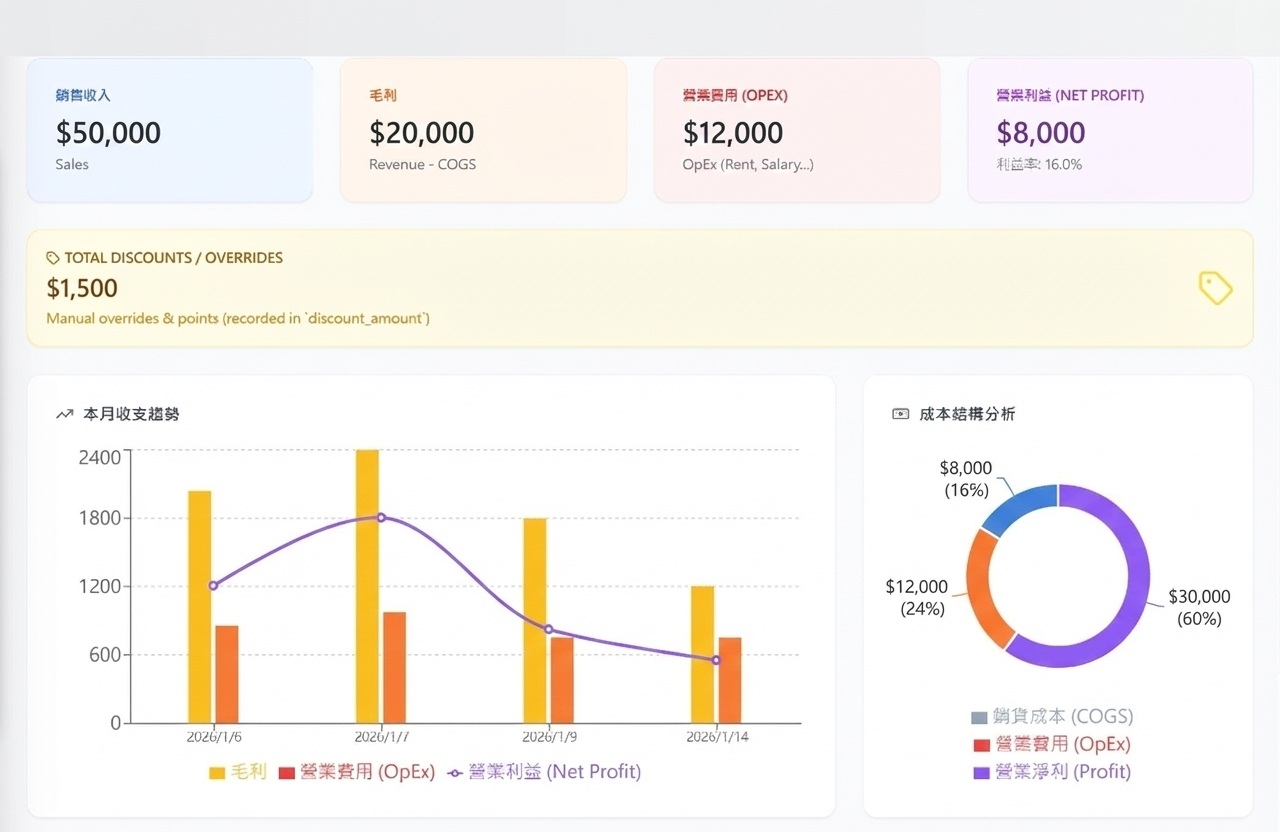The image size is (1280, 832).
Task: Select the 營業利益 (NET PROFIT) $8,000 card
Action: (x=1110, y=130)
